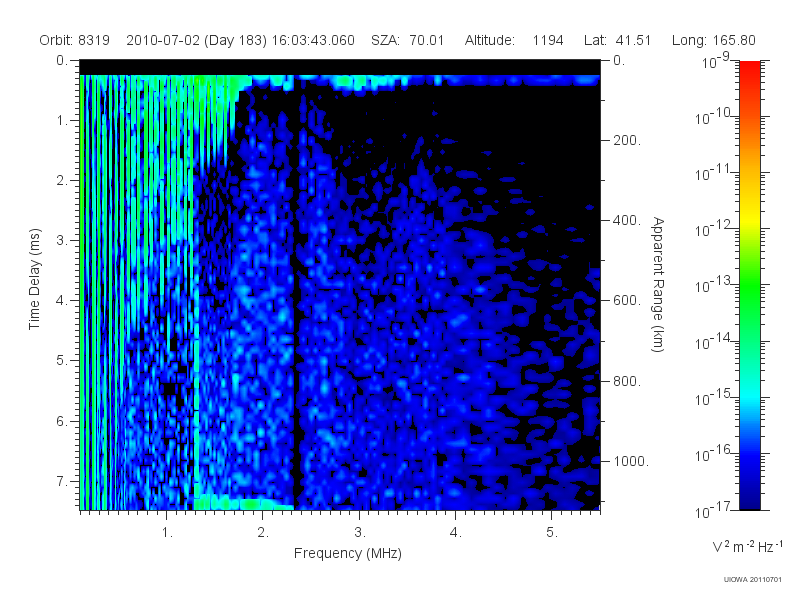Click the 'Orbit: 8319' header text
800x600 pixels.
click(x=74, y=40)
